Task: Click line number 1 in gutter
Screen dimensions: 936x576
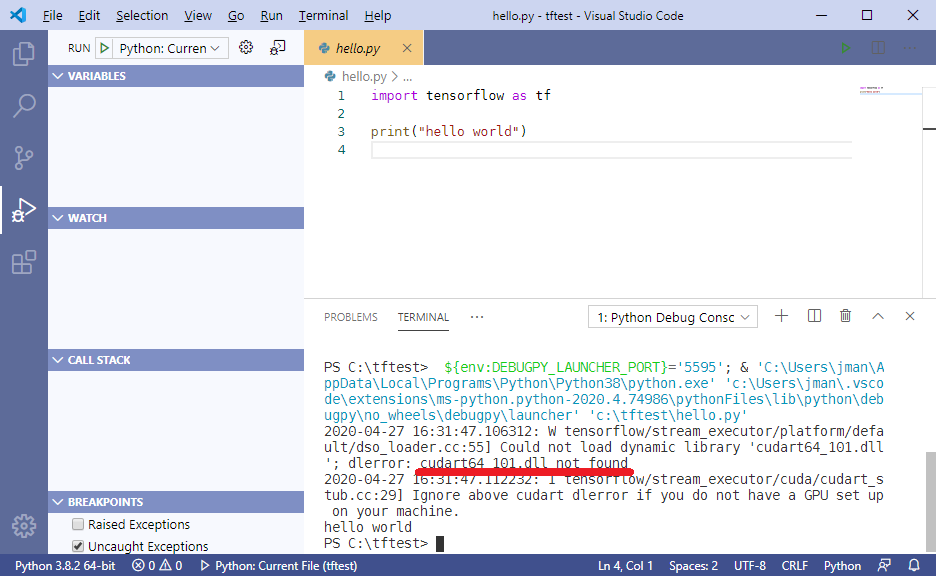Action: [x=341, y=96]
